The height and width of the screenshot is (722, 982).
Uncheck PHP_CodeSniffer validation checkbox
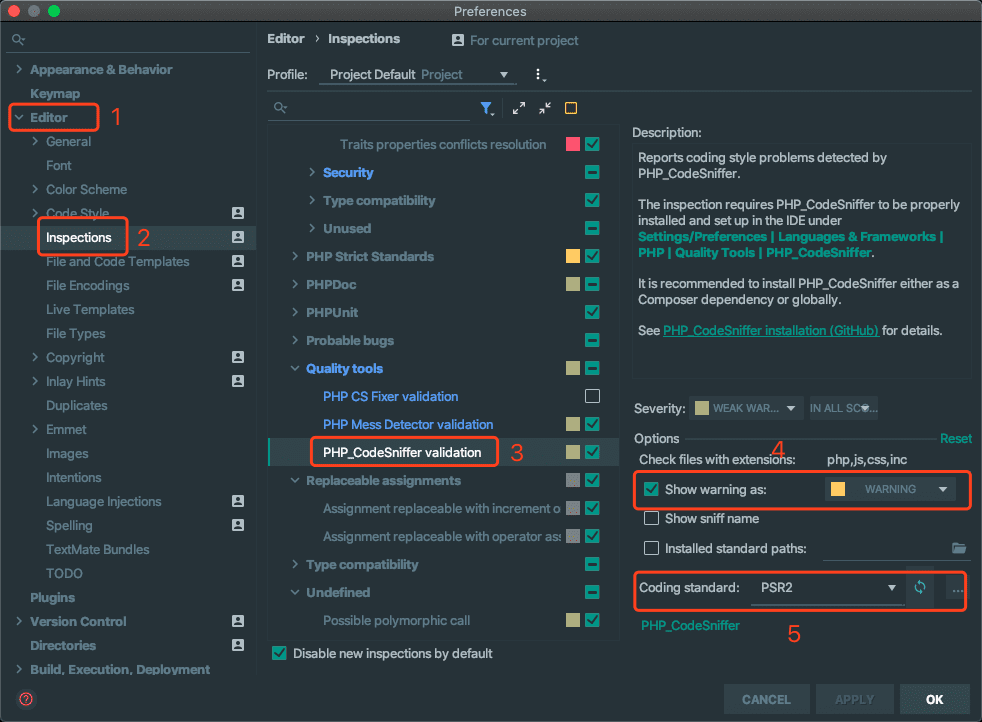[x=592, y=452]
